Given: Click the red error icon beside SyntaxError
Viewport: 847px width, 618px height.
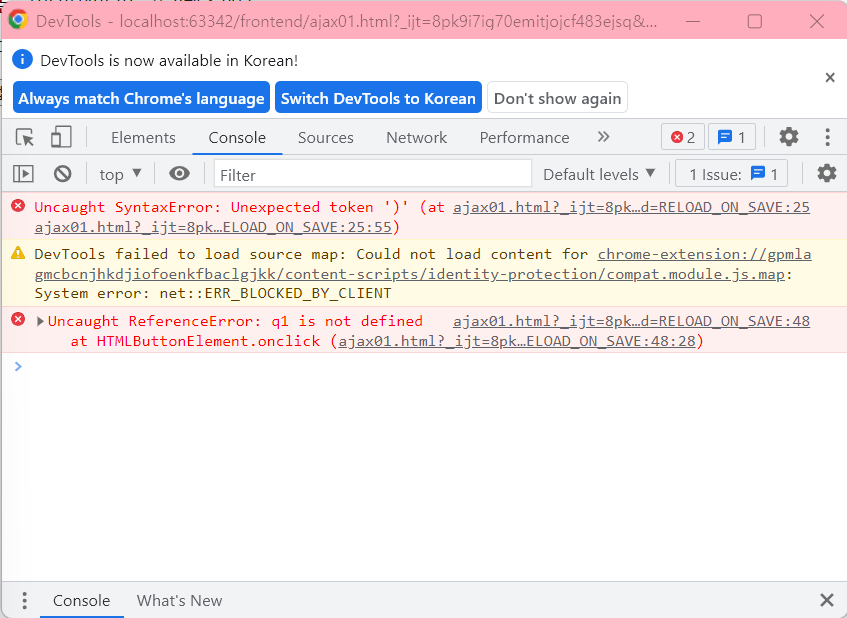Looking at the screenshot, I should click(x=18, y=205).
